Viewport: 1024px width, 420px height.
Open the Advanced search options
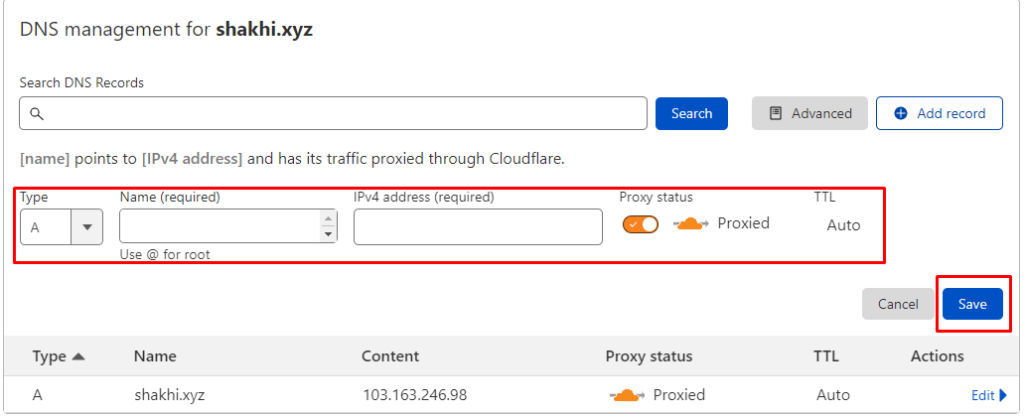(810, 114)
